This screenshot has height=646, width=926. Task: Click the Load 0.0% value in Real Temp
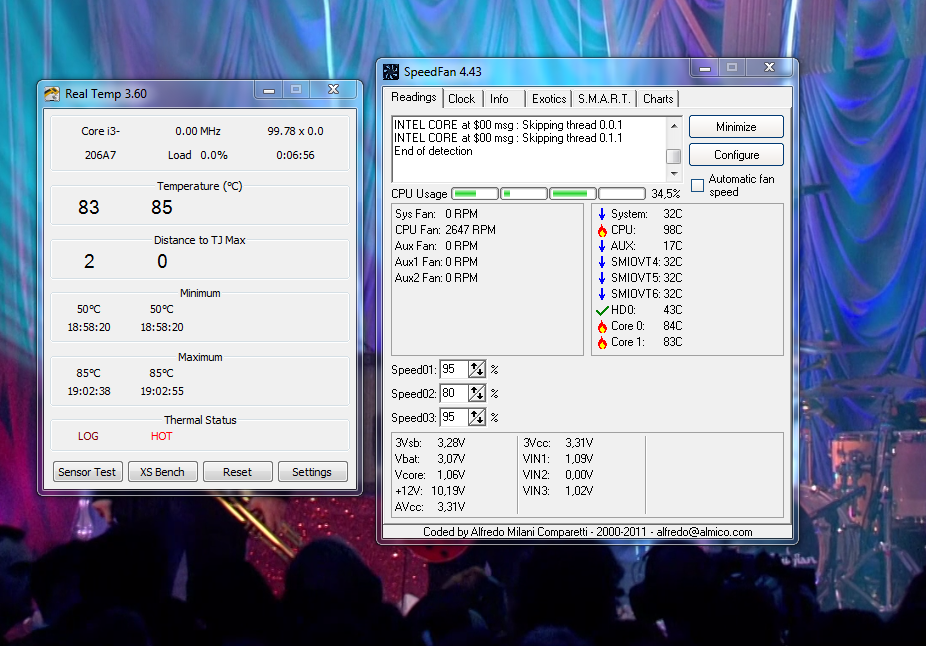[x=198, y=155]
